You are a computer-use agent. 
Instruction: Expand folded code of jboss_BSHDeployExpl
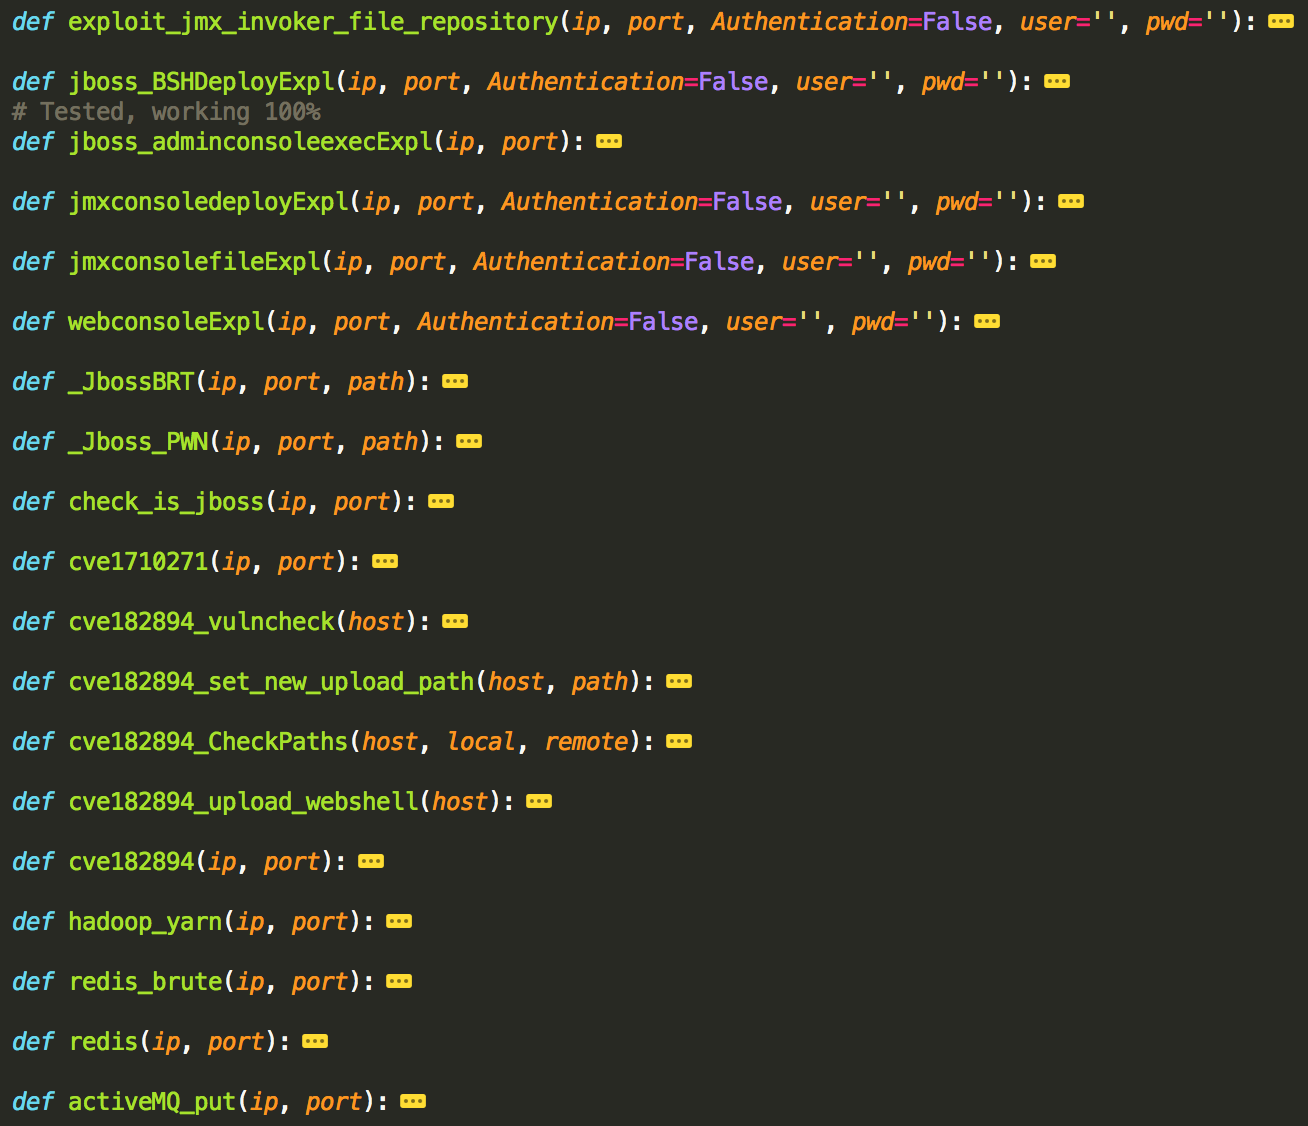click(x=1056, y=81)
